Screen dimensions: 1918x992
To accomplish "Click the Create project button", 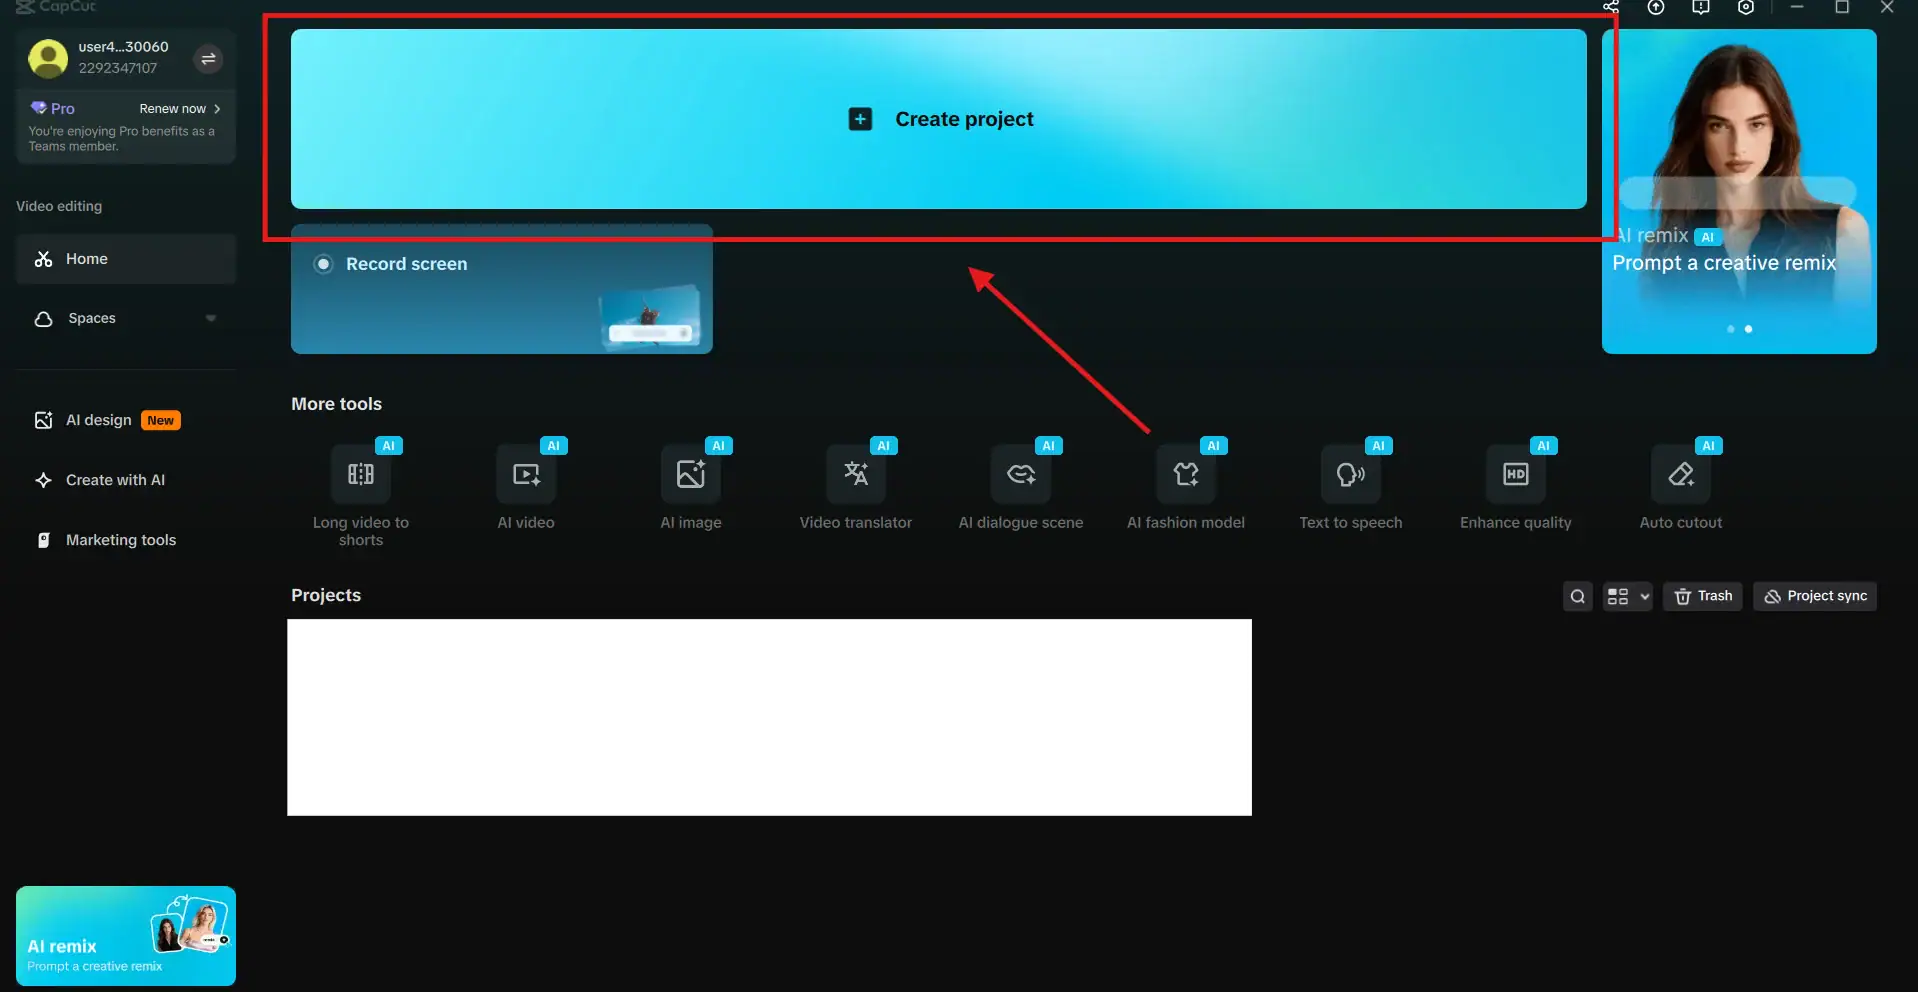I will pyautogui.click(x=938, y=118).
